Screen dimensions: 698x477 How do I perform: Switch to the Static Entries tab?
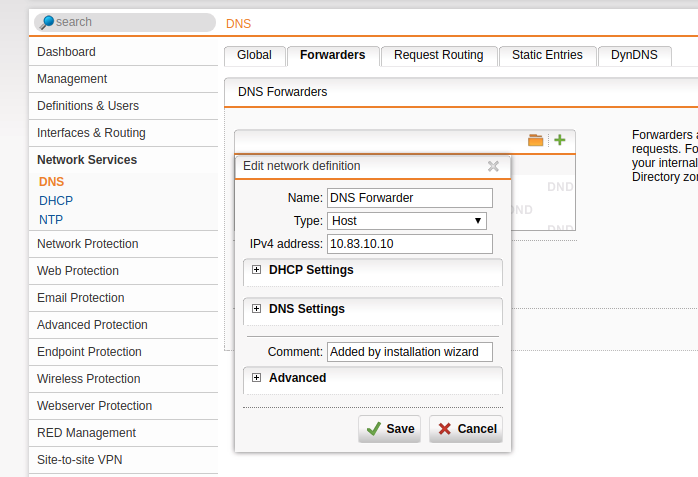pos(547,55)
